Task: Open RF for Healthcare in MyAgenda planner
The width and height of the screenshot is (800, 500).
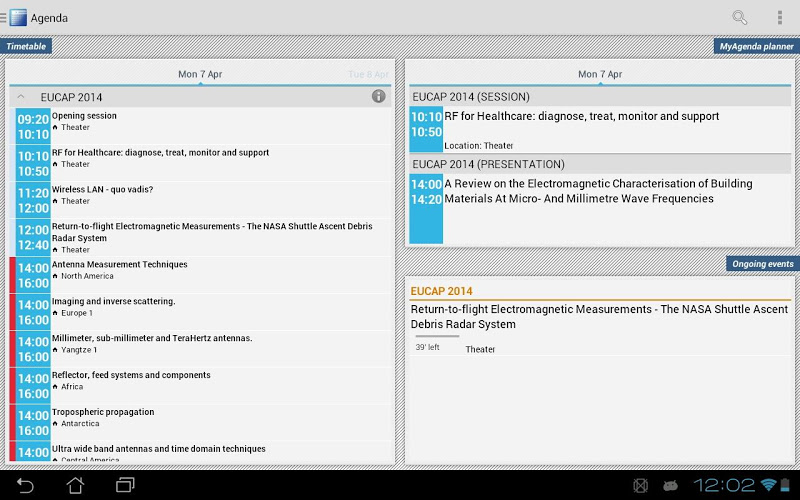Action: click(600, 130)
